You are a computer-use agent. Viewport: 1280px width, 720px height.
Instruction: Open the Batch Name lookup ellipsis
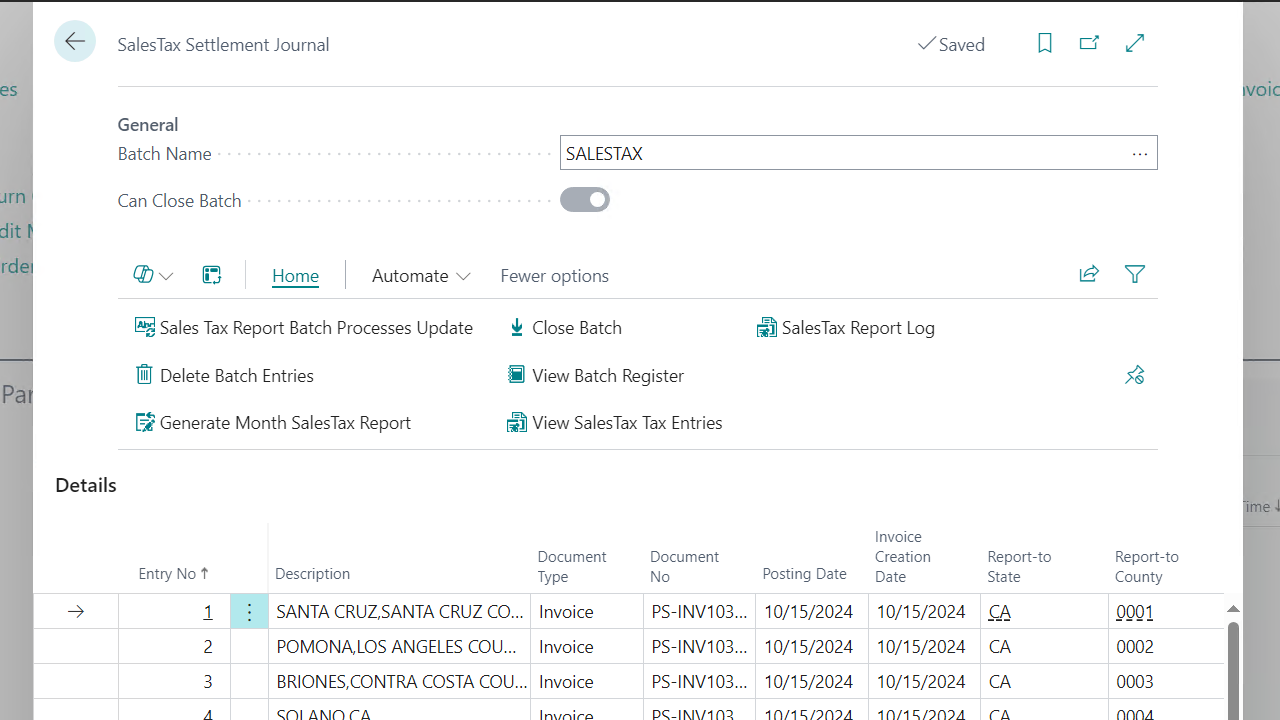coord(1139,154)
